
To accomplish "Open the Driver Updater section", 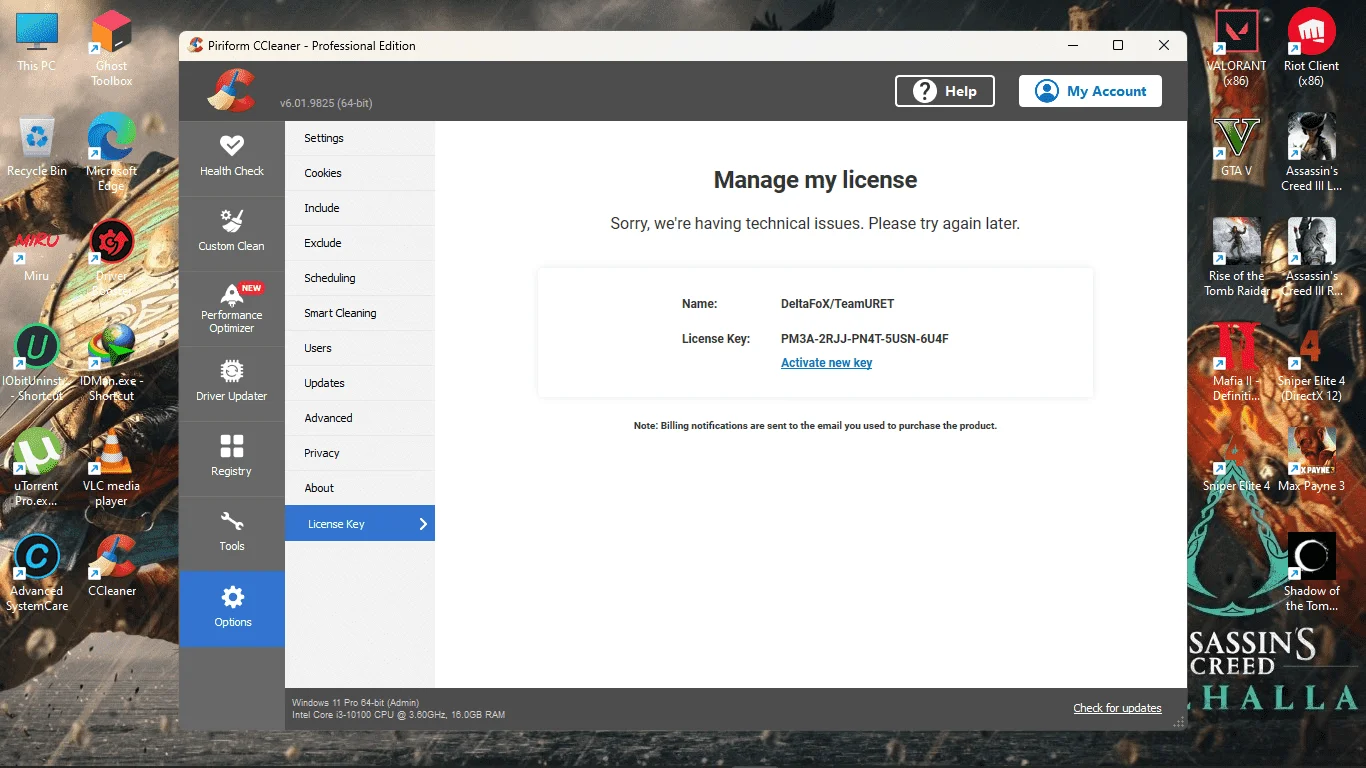I will pyautogui.click(x=232, y=383).
